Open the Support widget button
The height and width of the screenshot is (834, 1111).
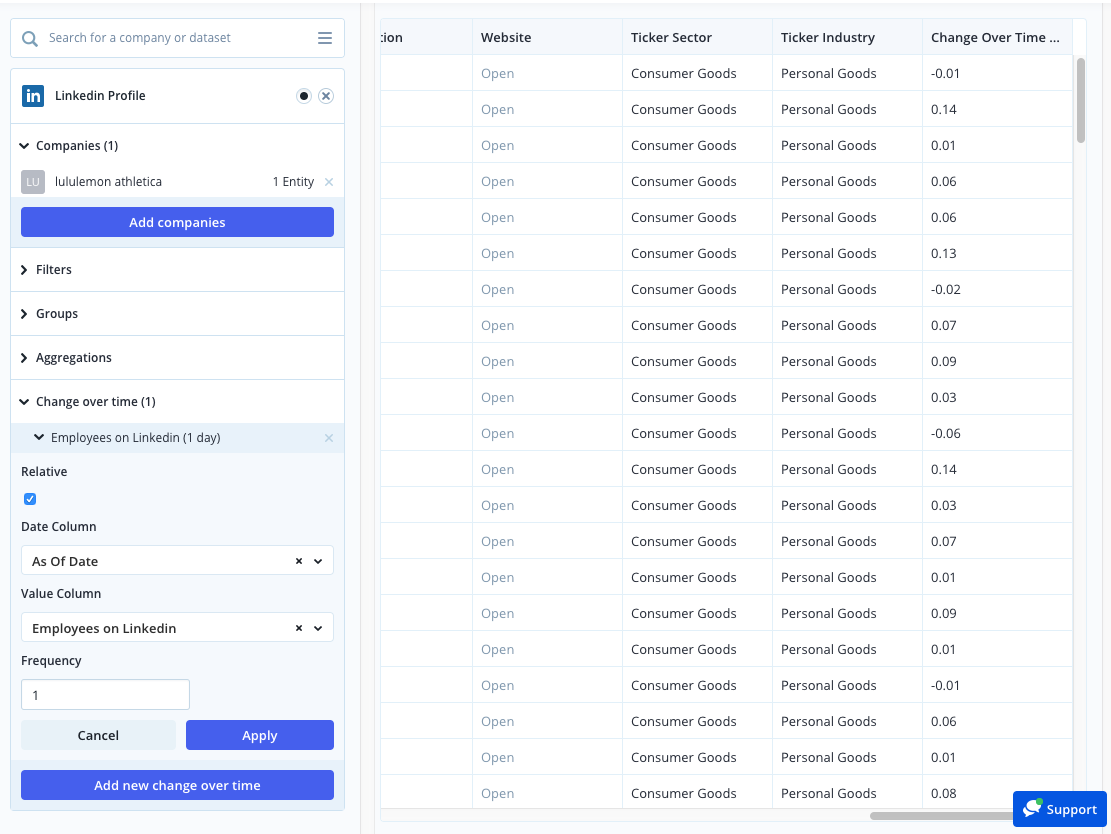pyautogui.click(x=1059, y=808)
